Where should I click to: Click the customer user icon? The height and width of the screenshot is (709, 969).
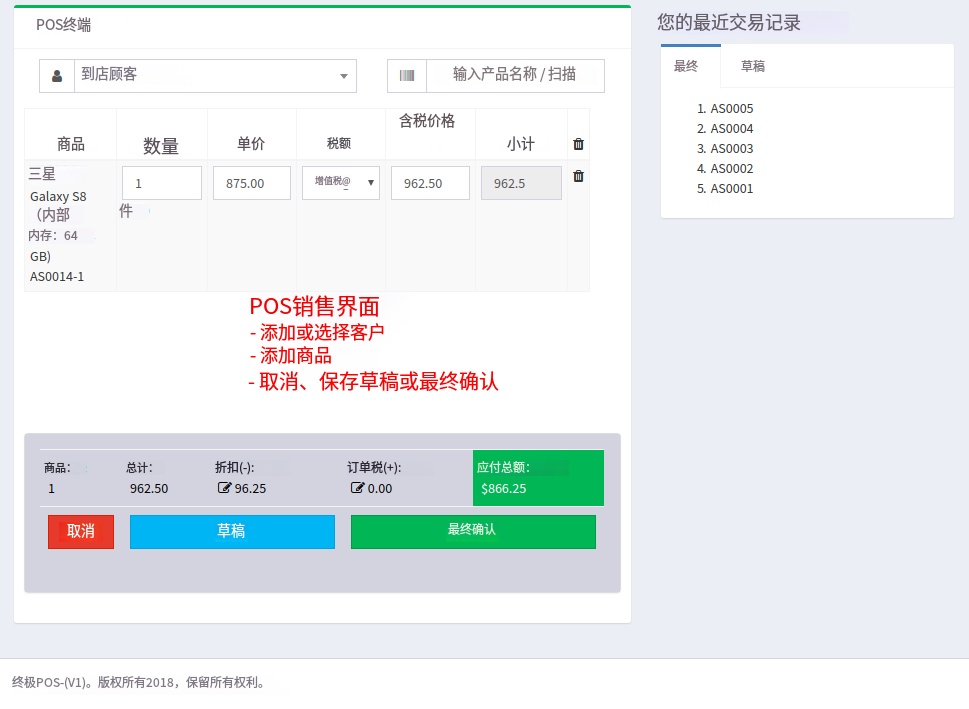click(57, 75)
